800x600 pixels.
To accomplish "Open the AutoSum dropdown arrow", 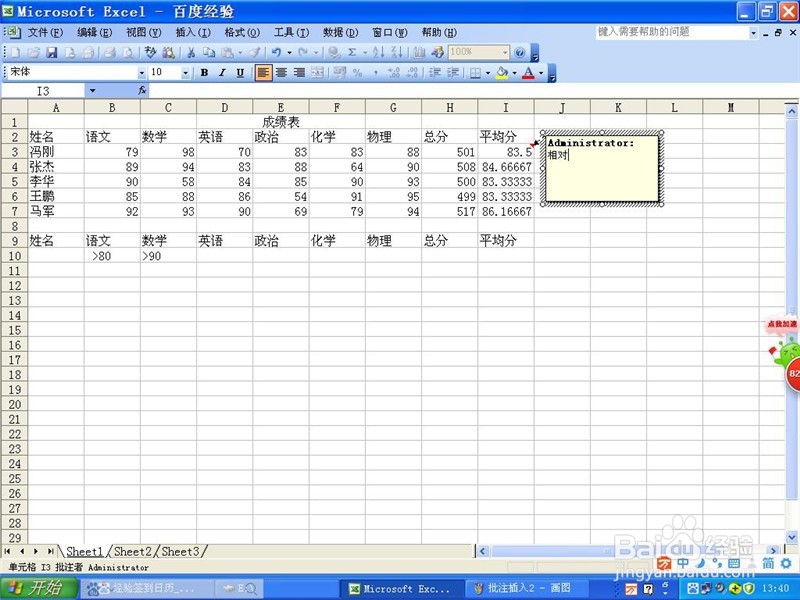I will coord(365,52).
